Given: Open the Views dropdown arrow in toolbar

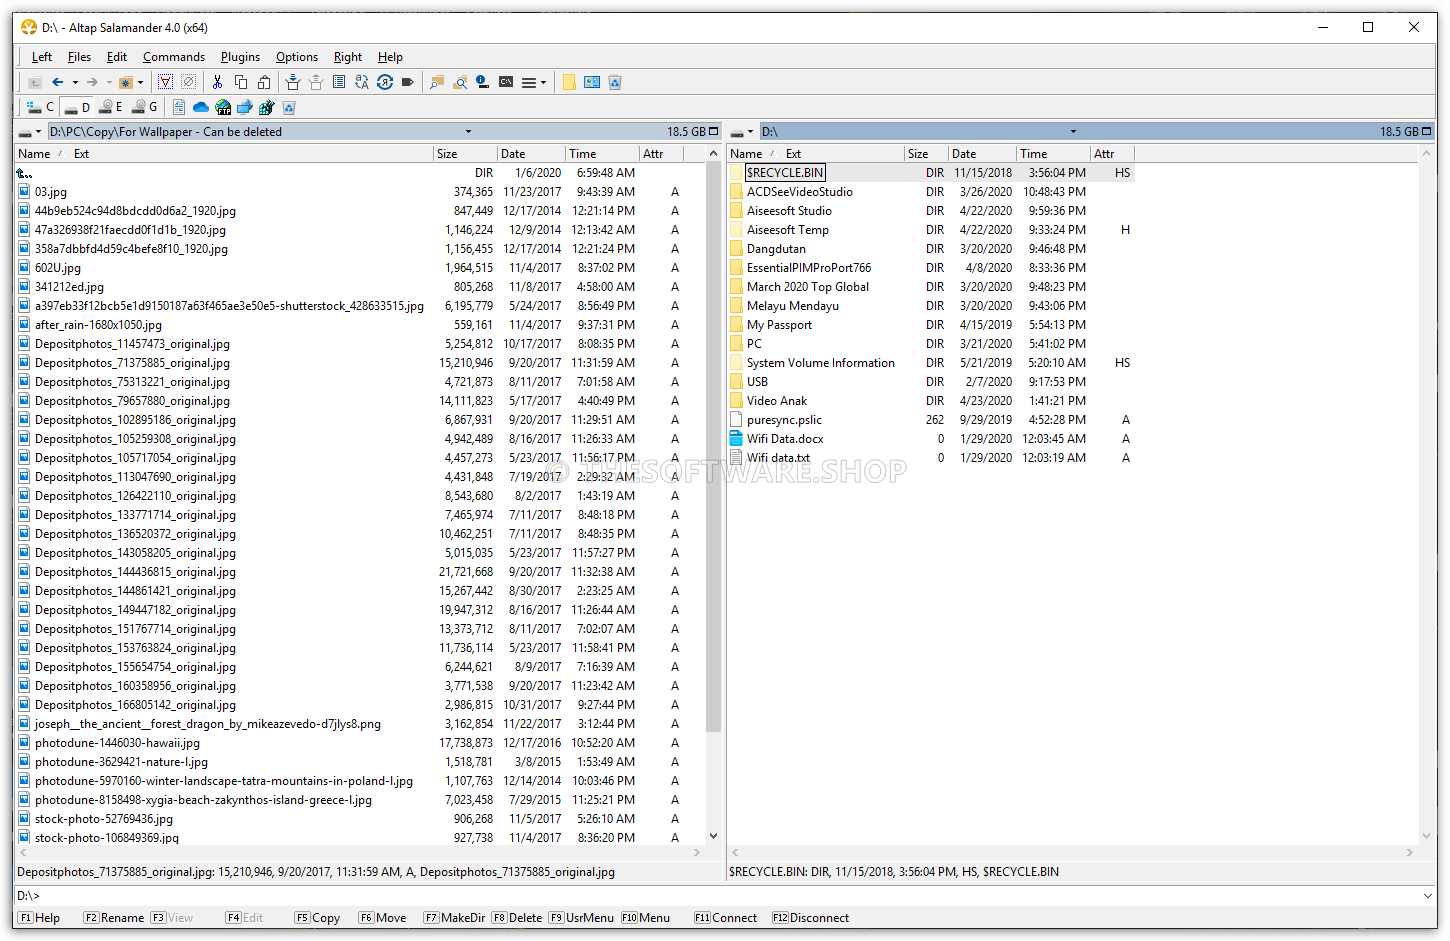Looking at the screenshot, I should [543, 82].
